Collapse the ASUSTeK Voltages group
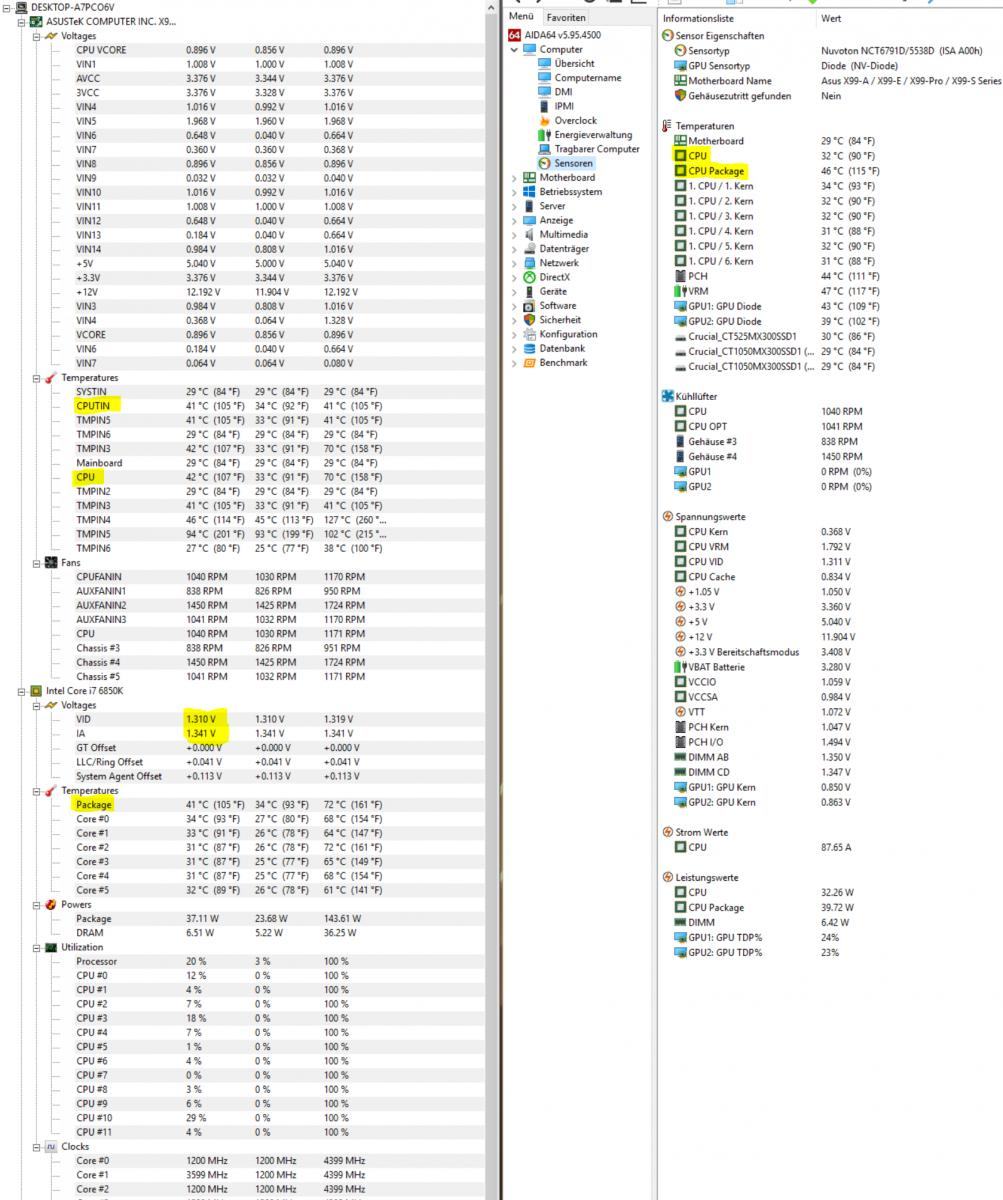The image size is (1003, 1200). 37,36
